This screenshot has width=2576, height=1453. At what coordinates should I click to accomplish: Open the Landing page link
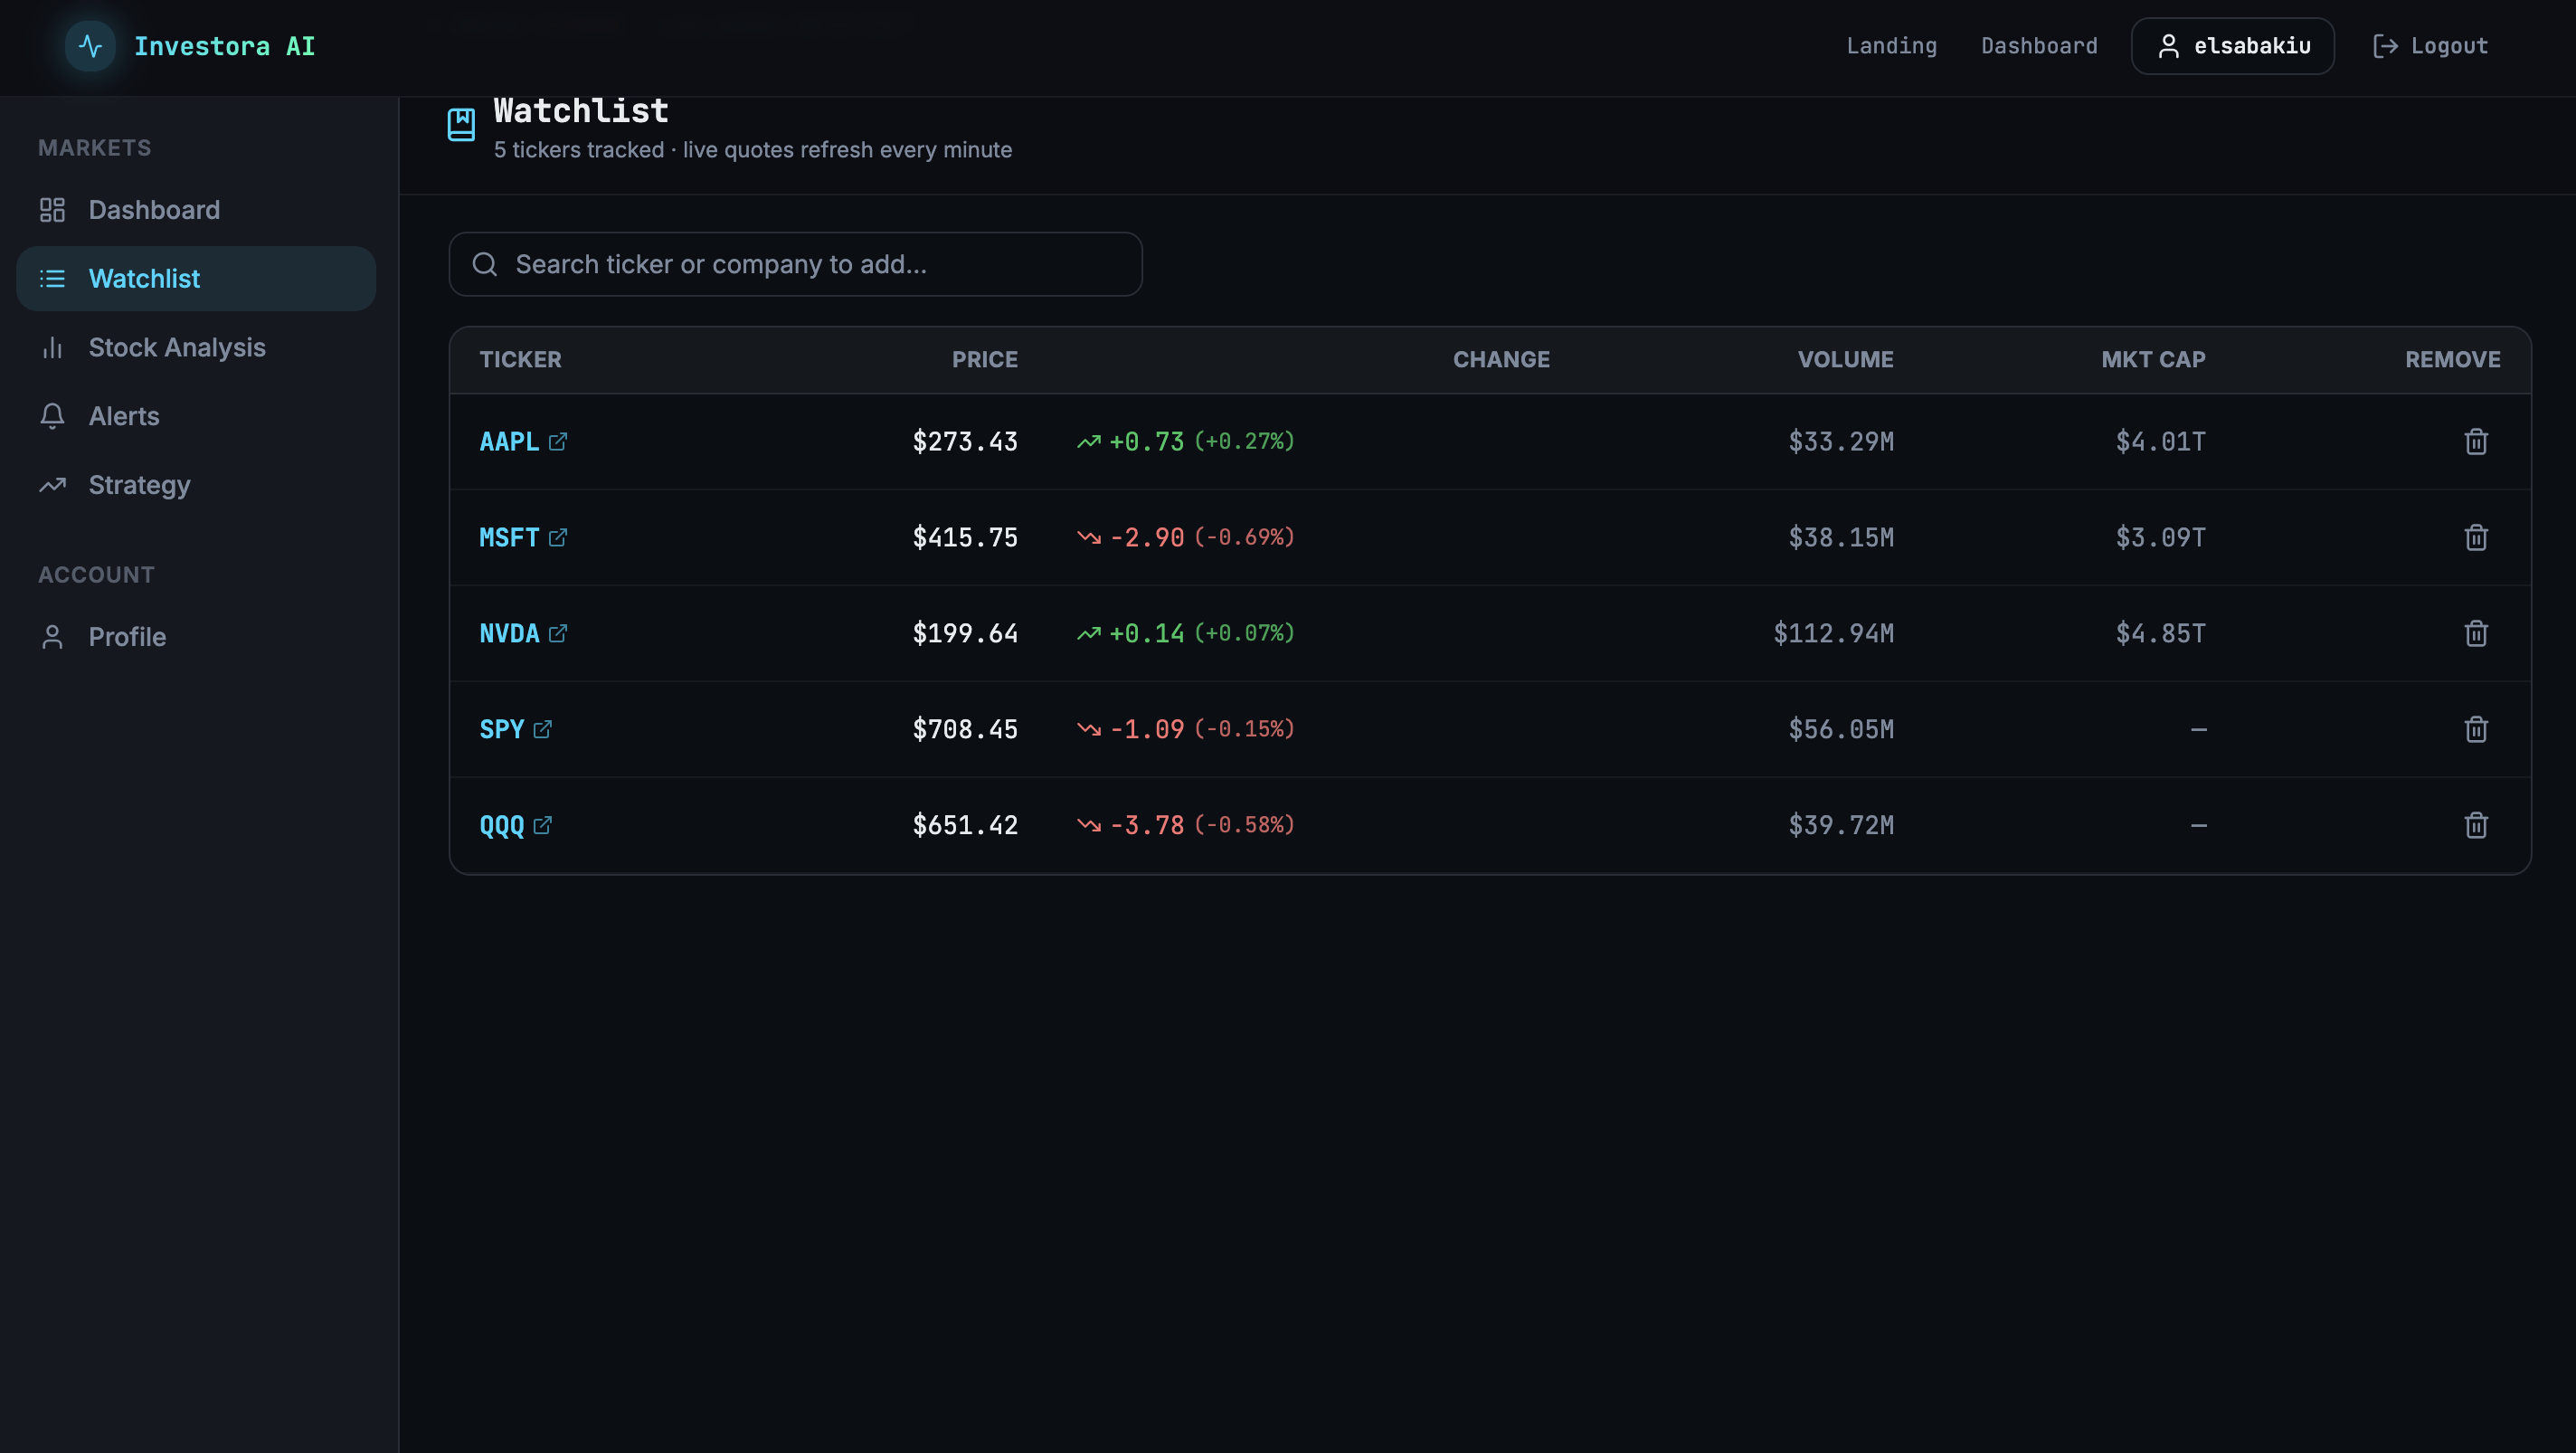[x=1891, y=46]
